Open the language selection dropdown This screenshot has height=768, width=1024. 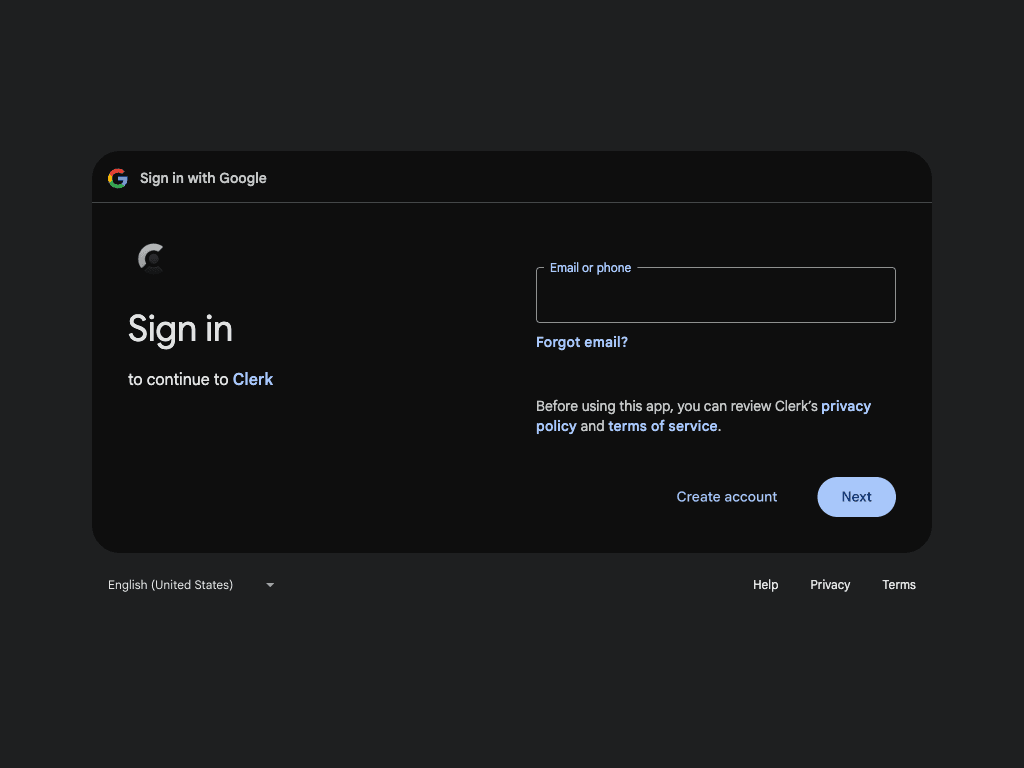[192, 585]
